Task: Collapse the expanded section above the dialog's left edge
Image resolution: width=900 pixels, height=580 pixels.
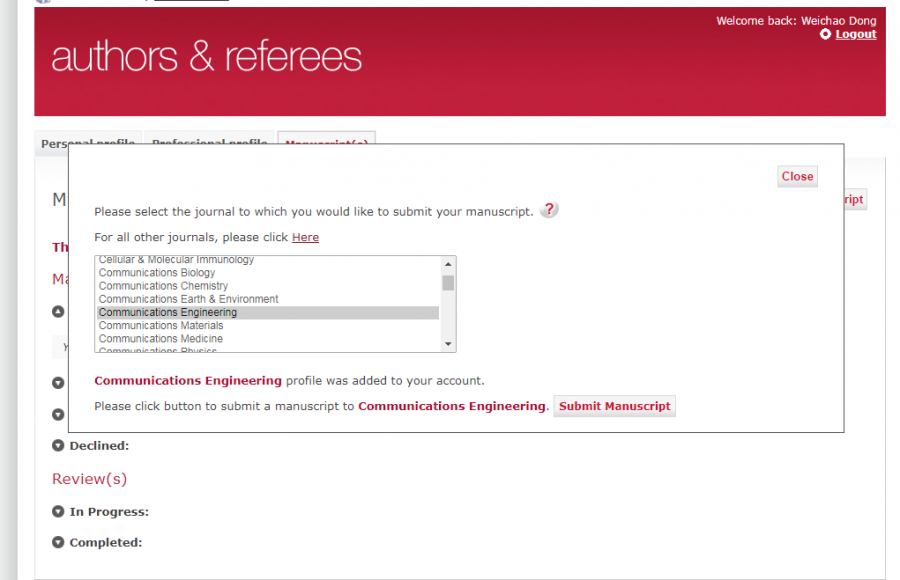Action: pos(58,311)
